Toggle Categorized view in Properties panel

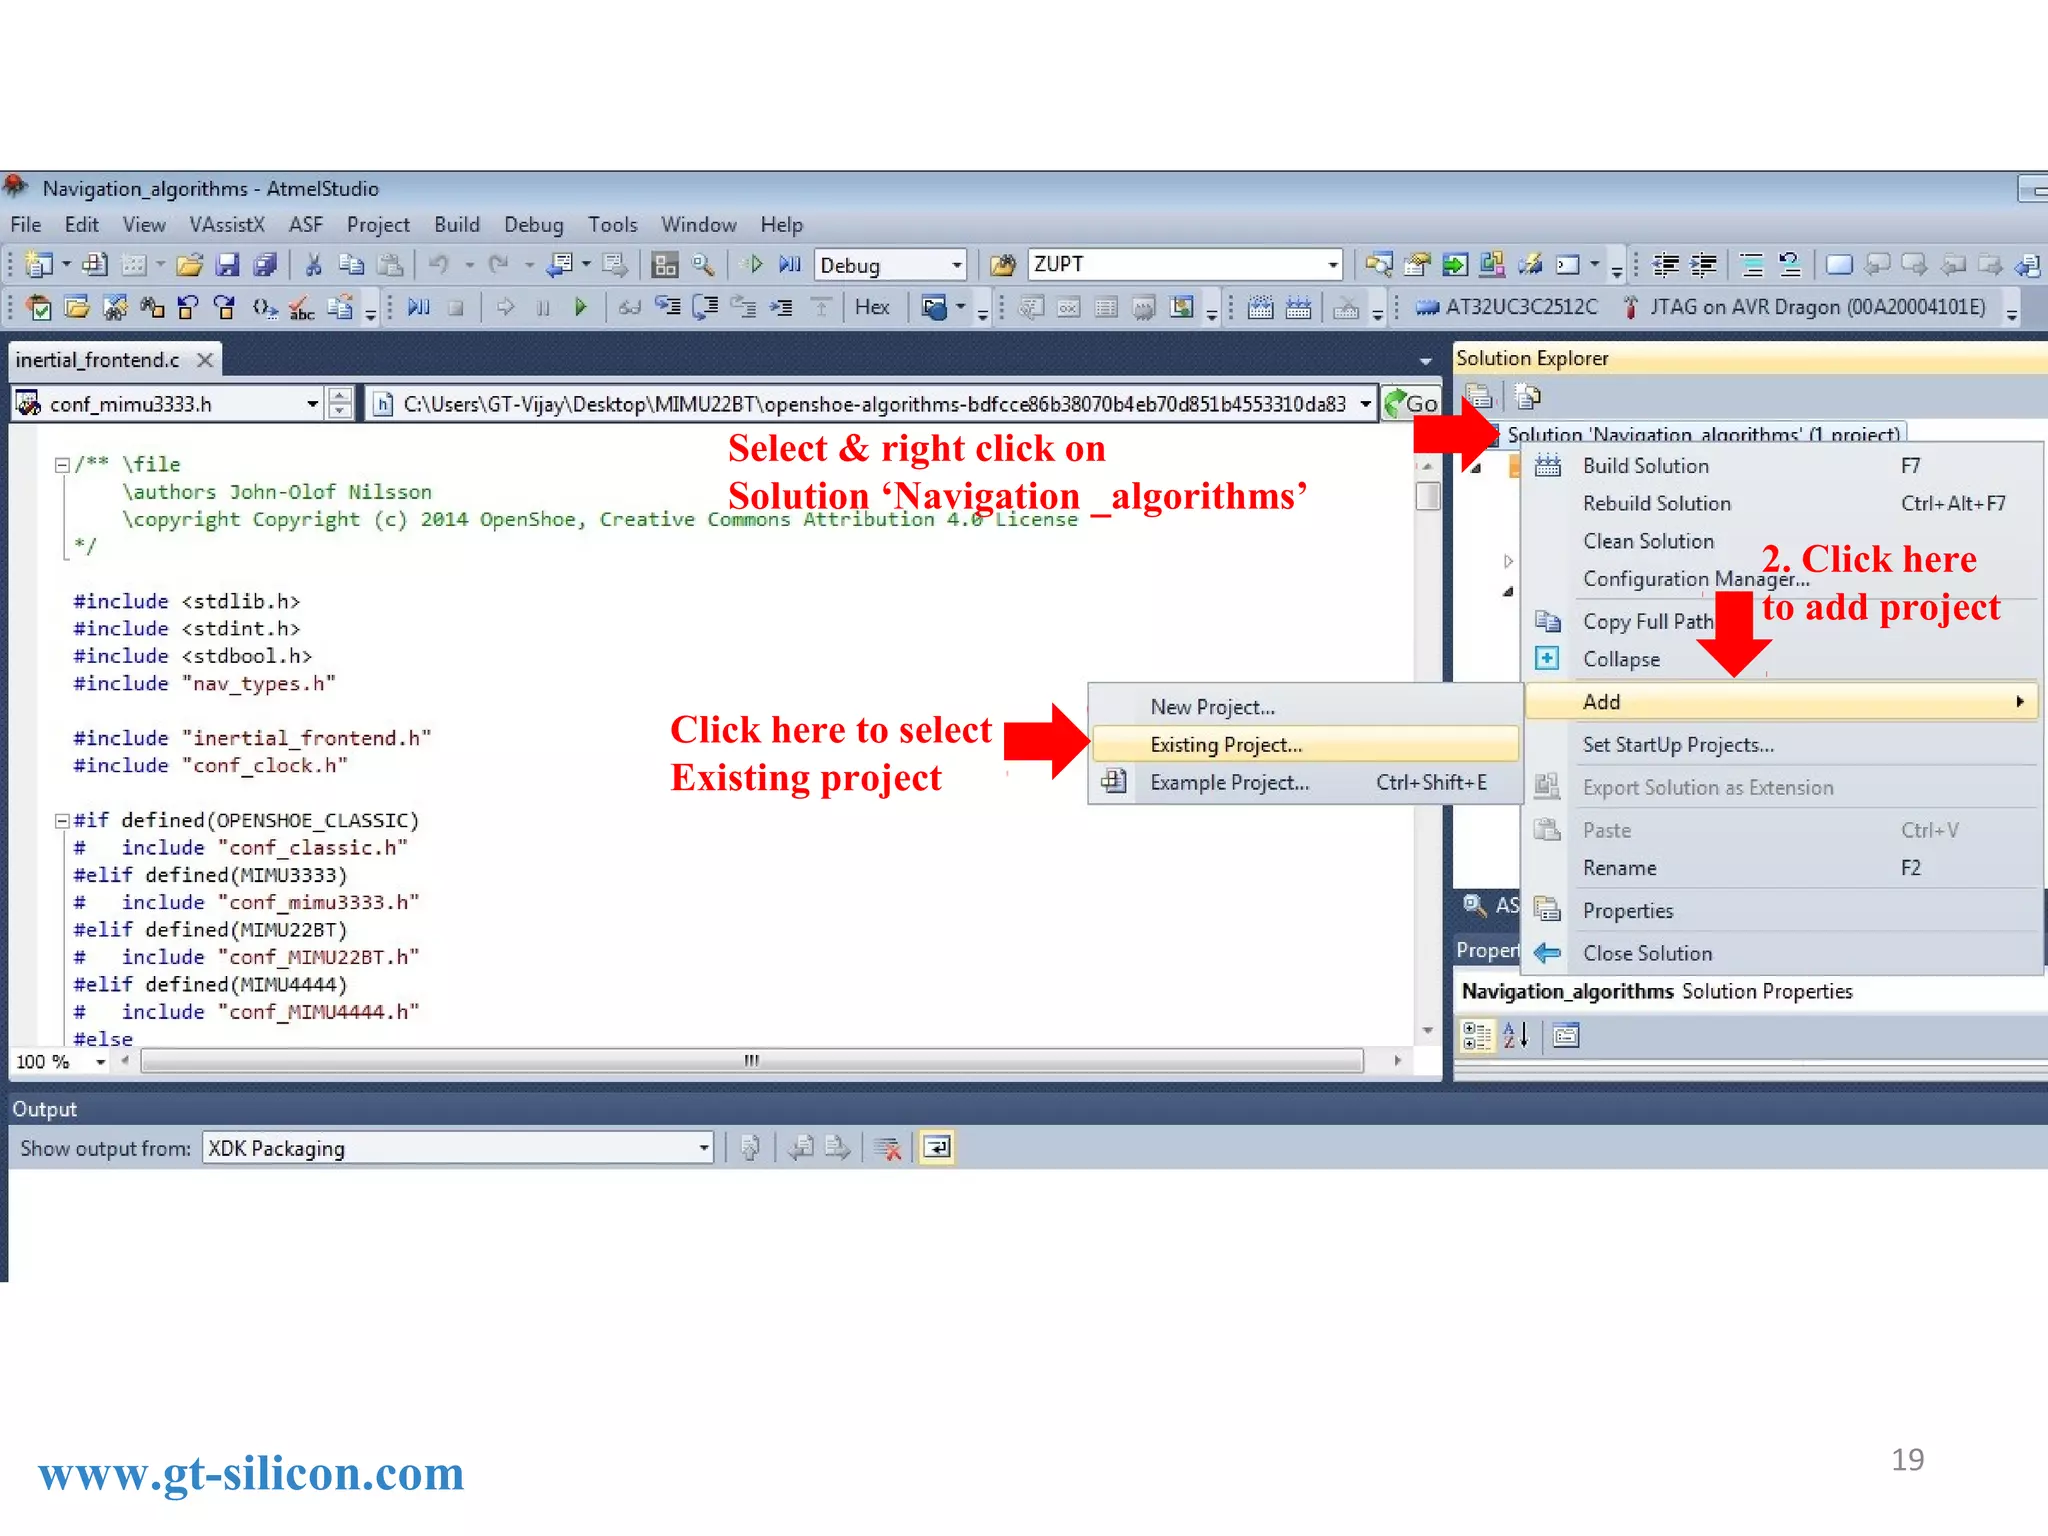point(1476,1036)
